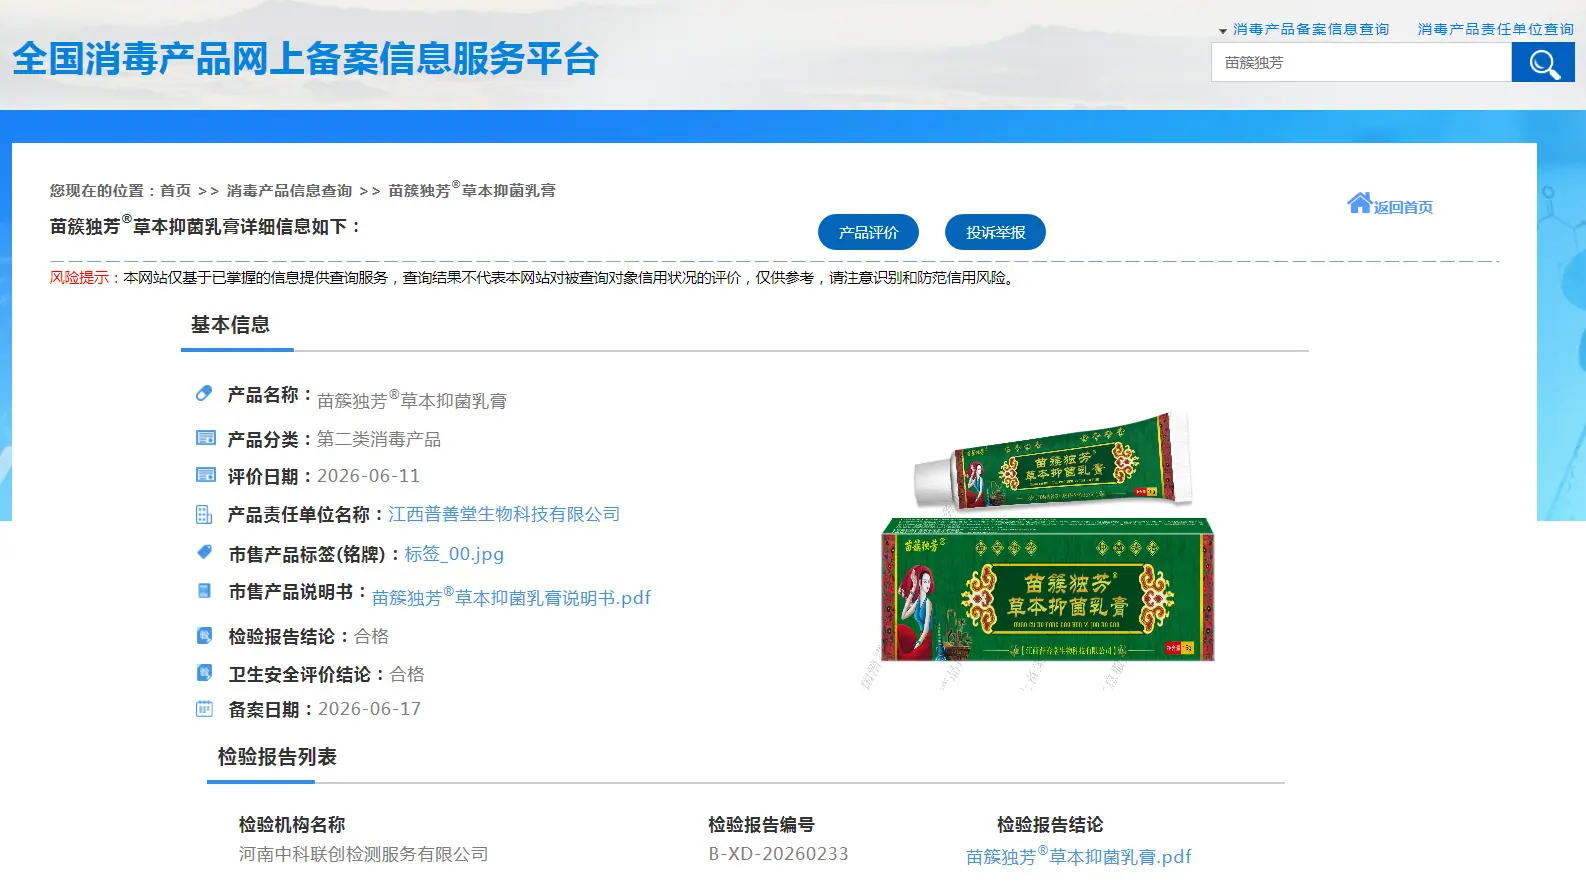Click the book icon beside 市售产品说明书
The height and width of the screenshot is (881, 1586).
click(x=204, y=591)
